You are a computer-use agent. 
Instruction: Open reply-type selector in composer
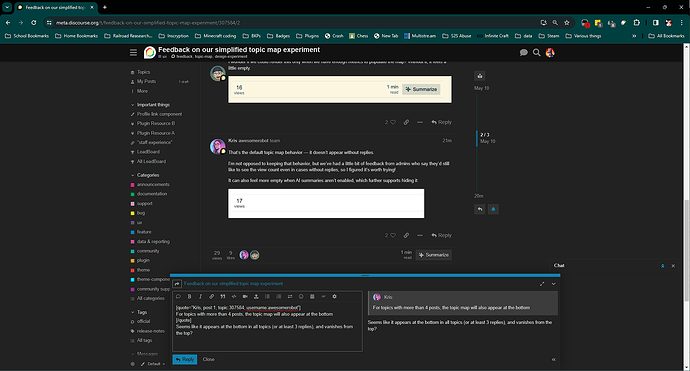tap(177, 284)
